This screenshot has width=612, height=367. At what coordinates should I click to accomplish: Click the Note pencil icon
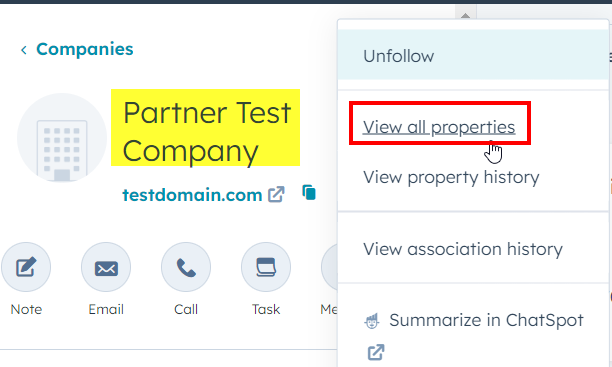26,267
